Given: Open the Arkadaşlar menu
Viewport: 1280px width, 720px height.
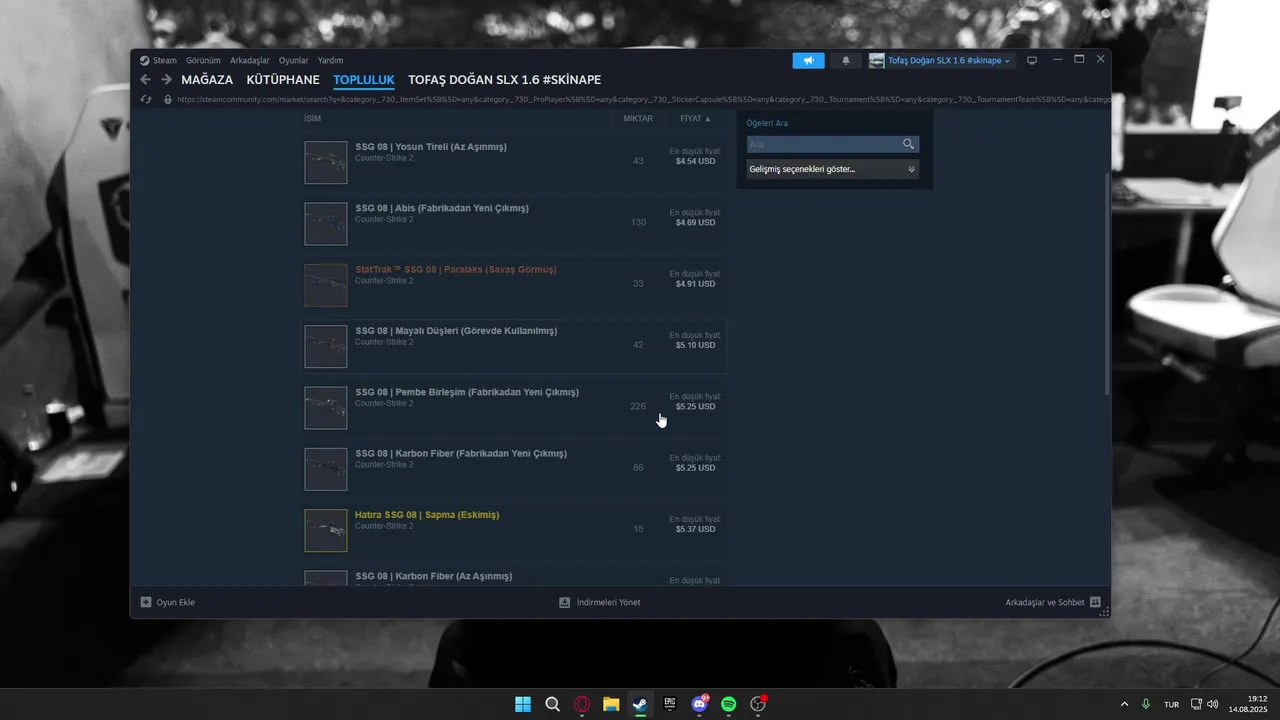Looking at the screenshot, I should click(250, 60).
